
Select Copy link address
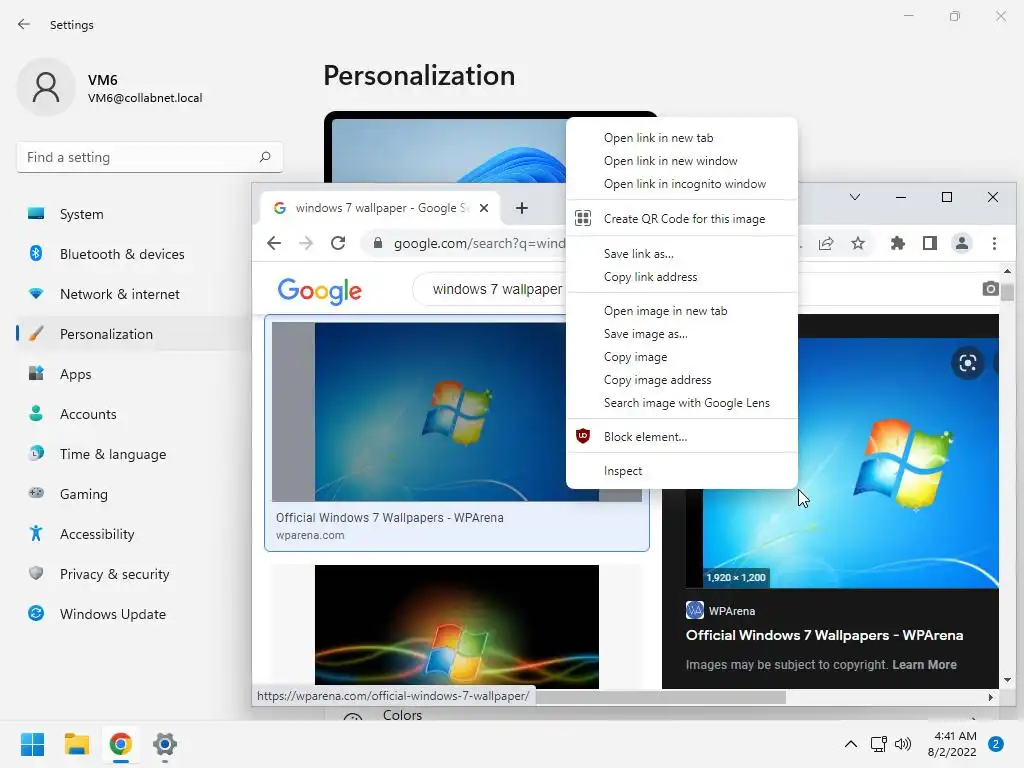(x=682, y=277)
